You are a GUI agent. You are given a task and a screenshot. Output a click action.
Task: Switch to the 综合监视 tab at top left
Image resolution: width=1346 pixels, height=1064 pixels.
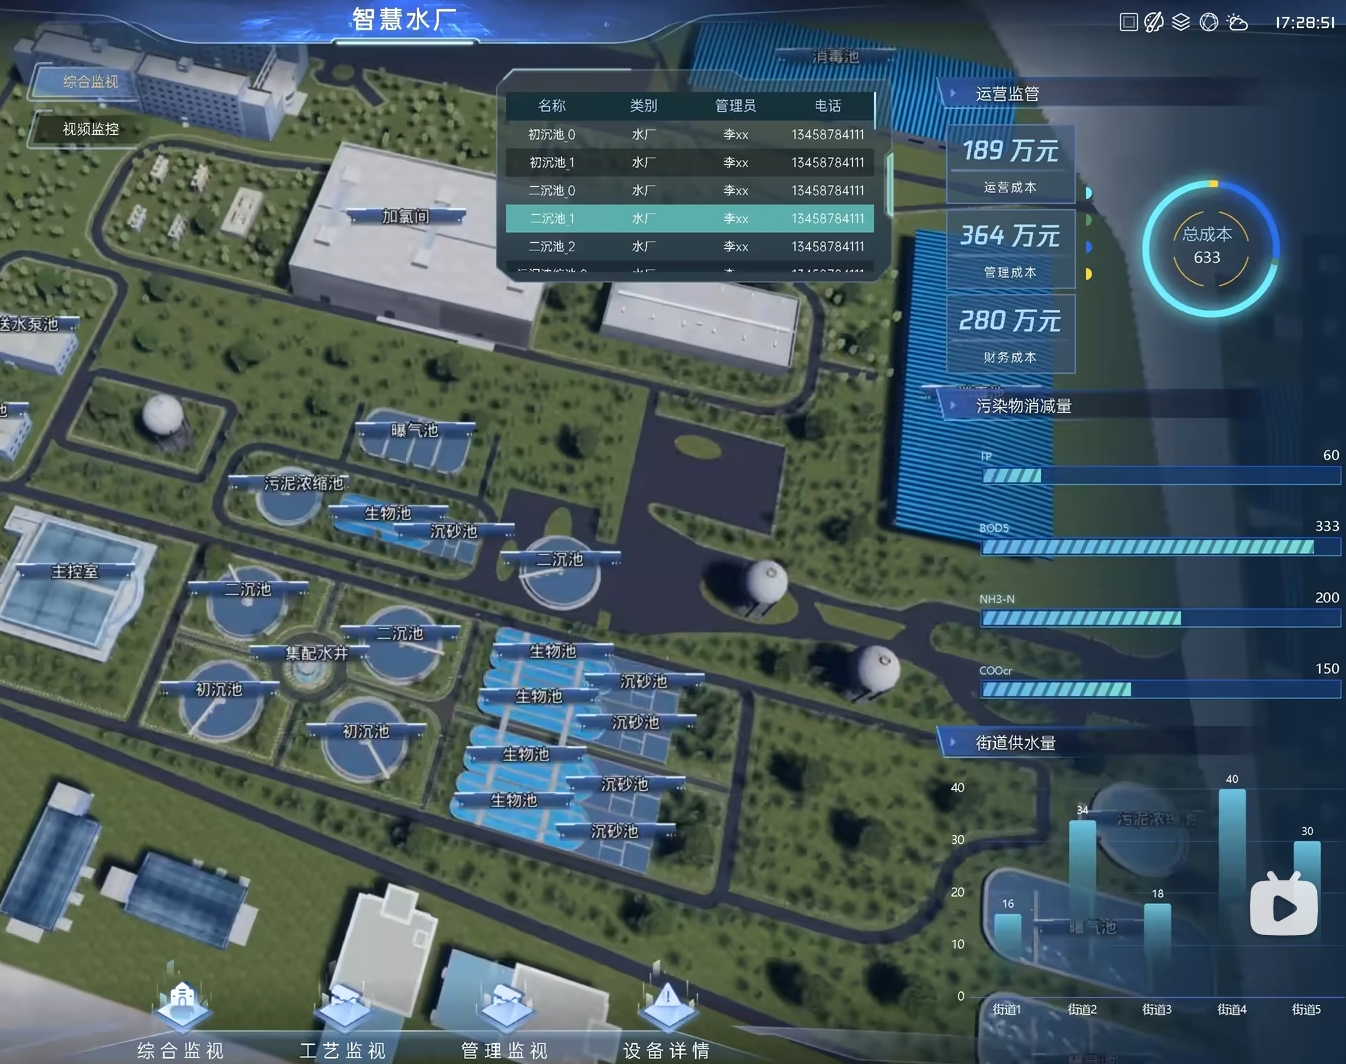[x=90, y=82]
